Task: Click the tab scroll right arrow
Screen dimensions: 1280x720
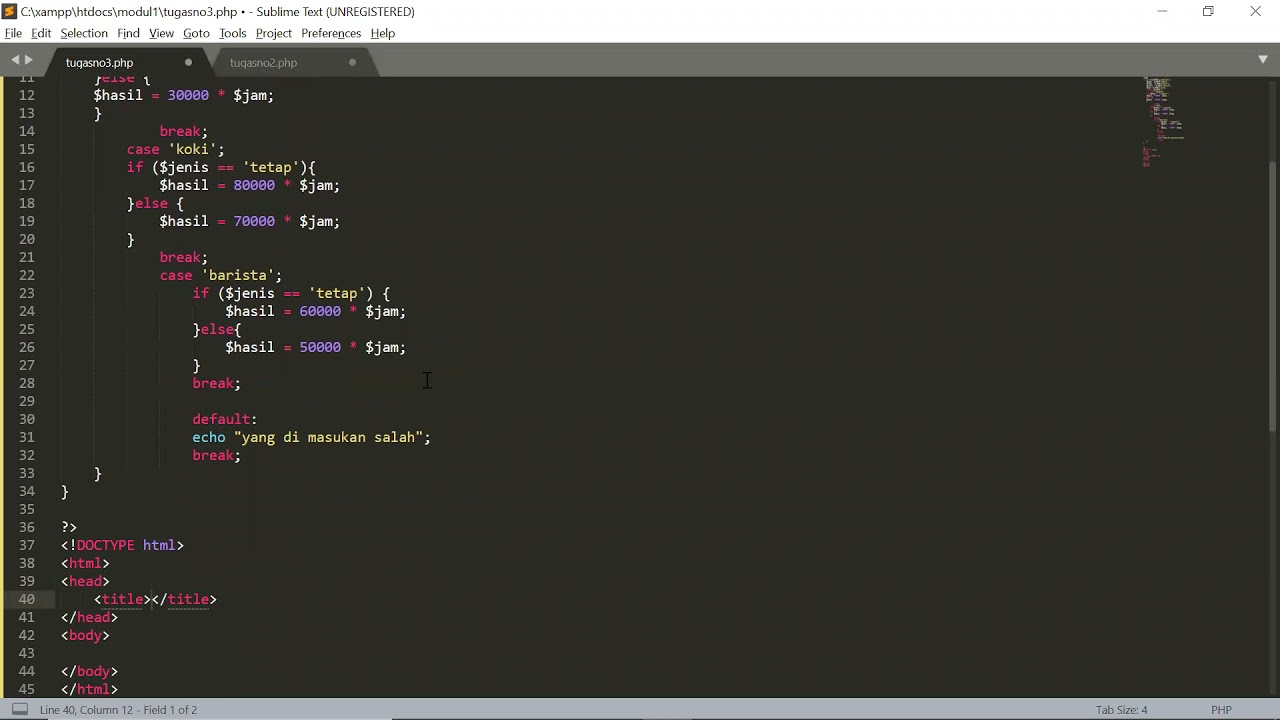Action: 28,61
